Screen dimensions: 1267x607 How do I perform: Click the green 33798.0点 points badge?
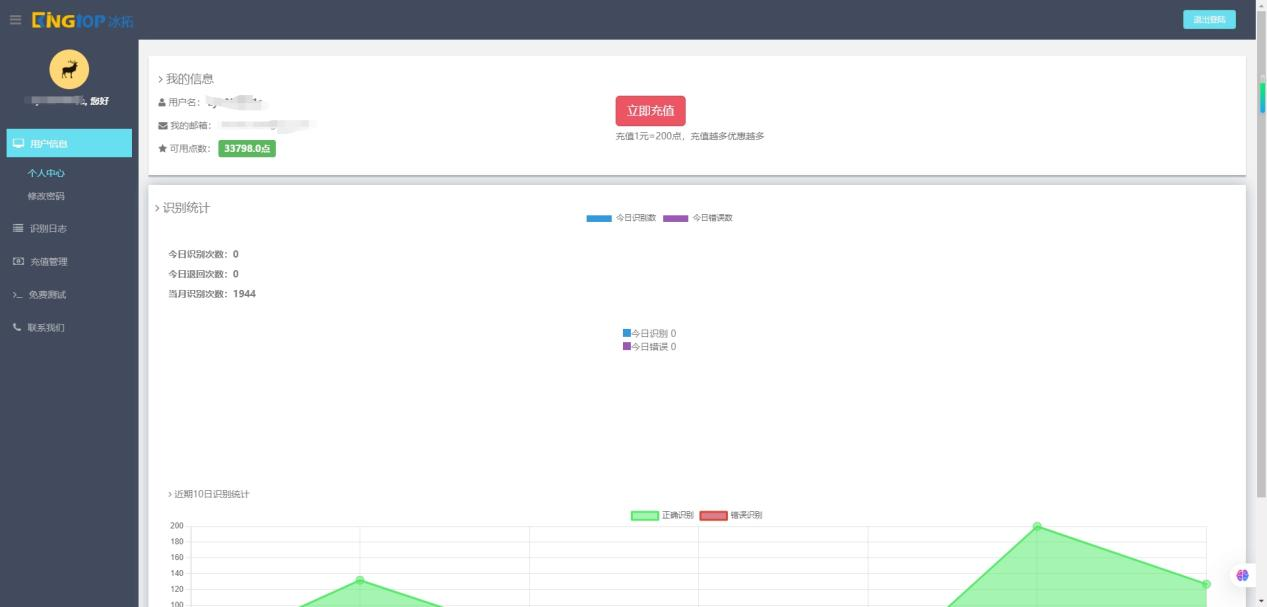pyautogui.click(x=247, y=149)
